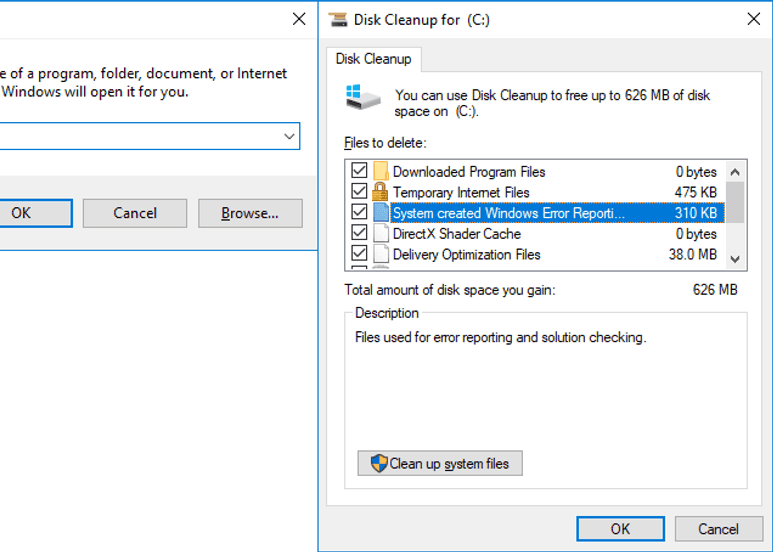Screen dimensions: 773x552
Task: Select the DirectX Shader Cache row text
Action: (457, 234)
